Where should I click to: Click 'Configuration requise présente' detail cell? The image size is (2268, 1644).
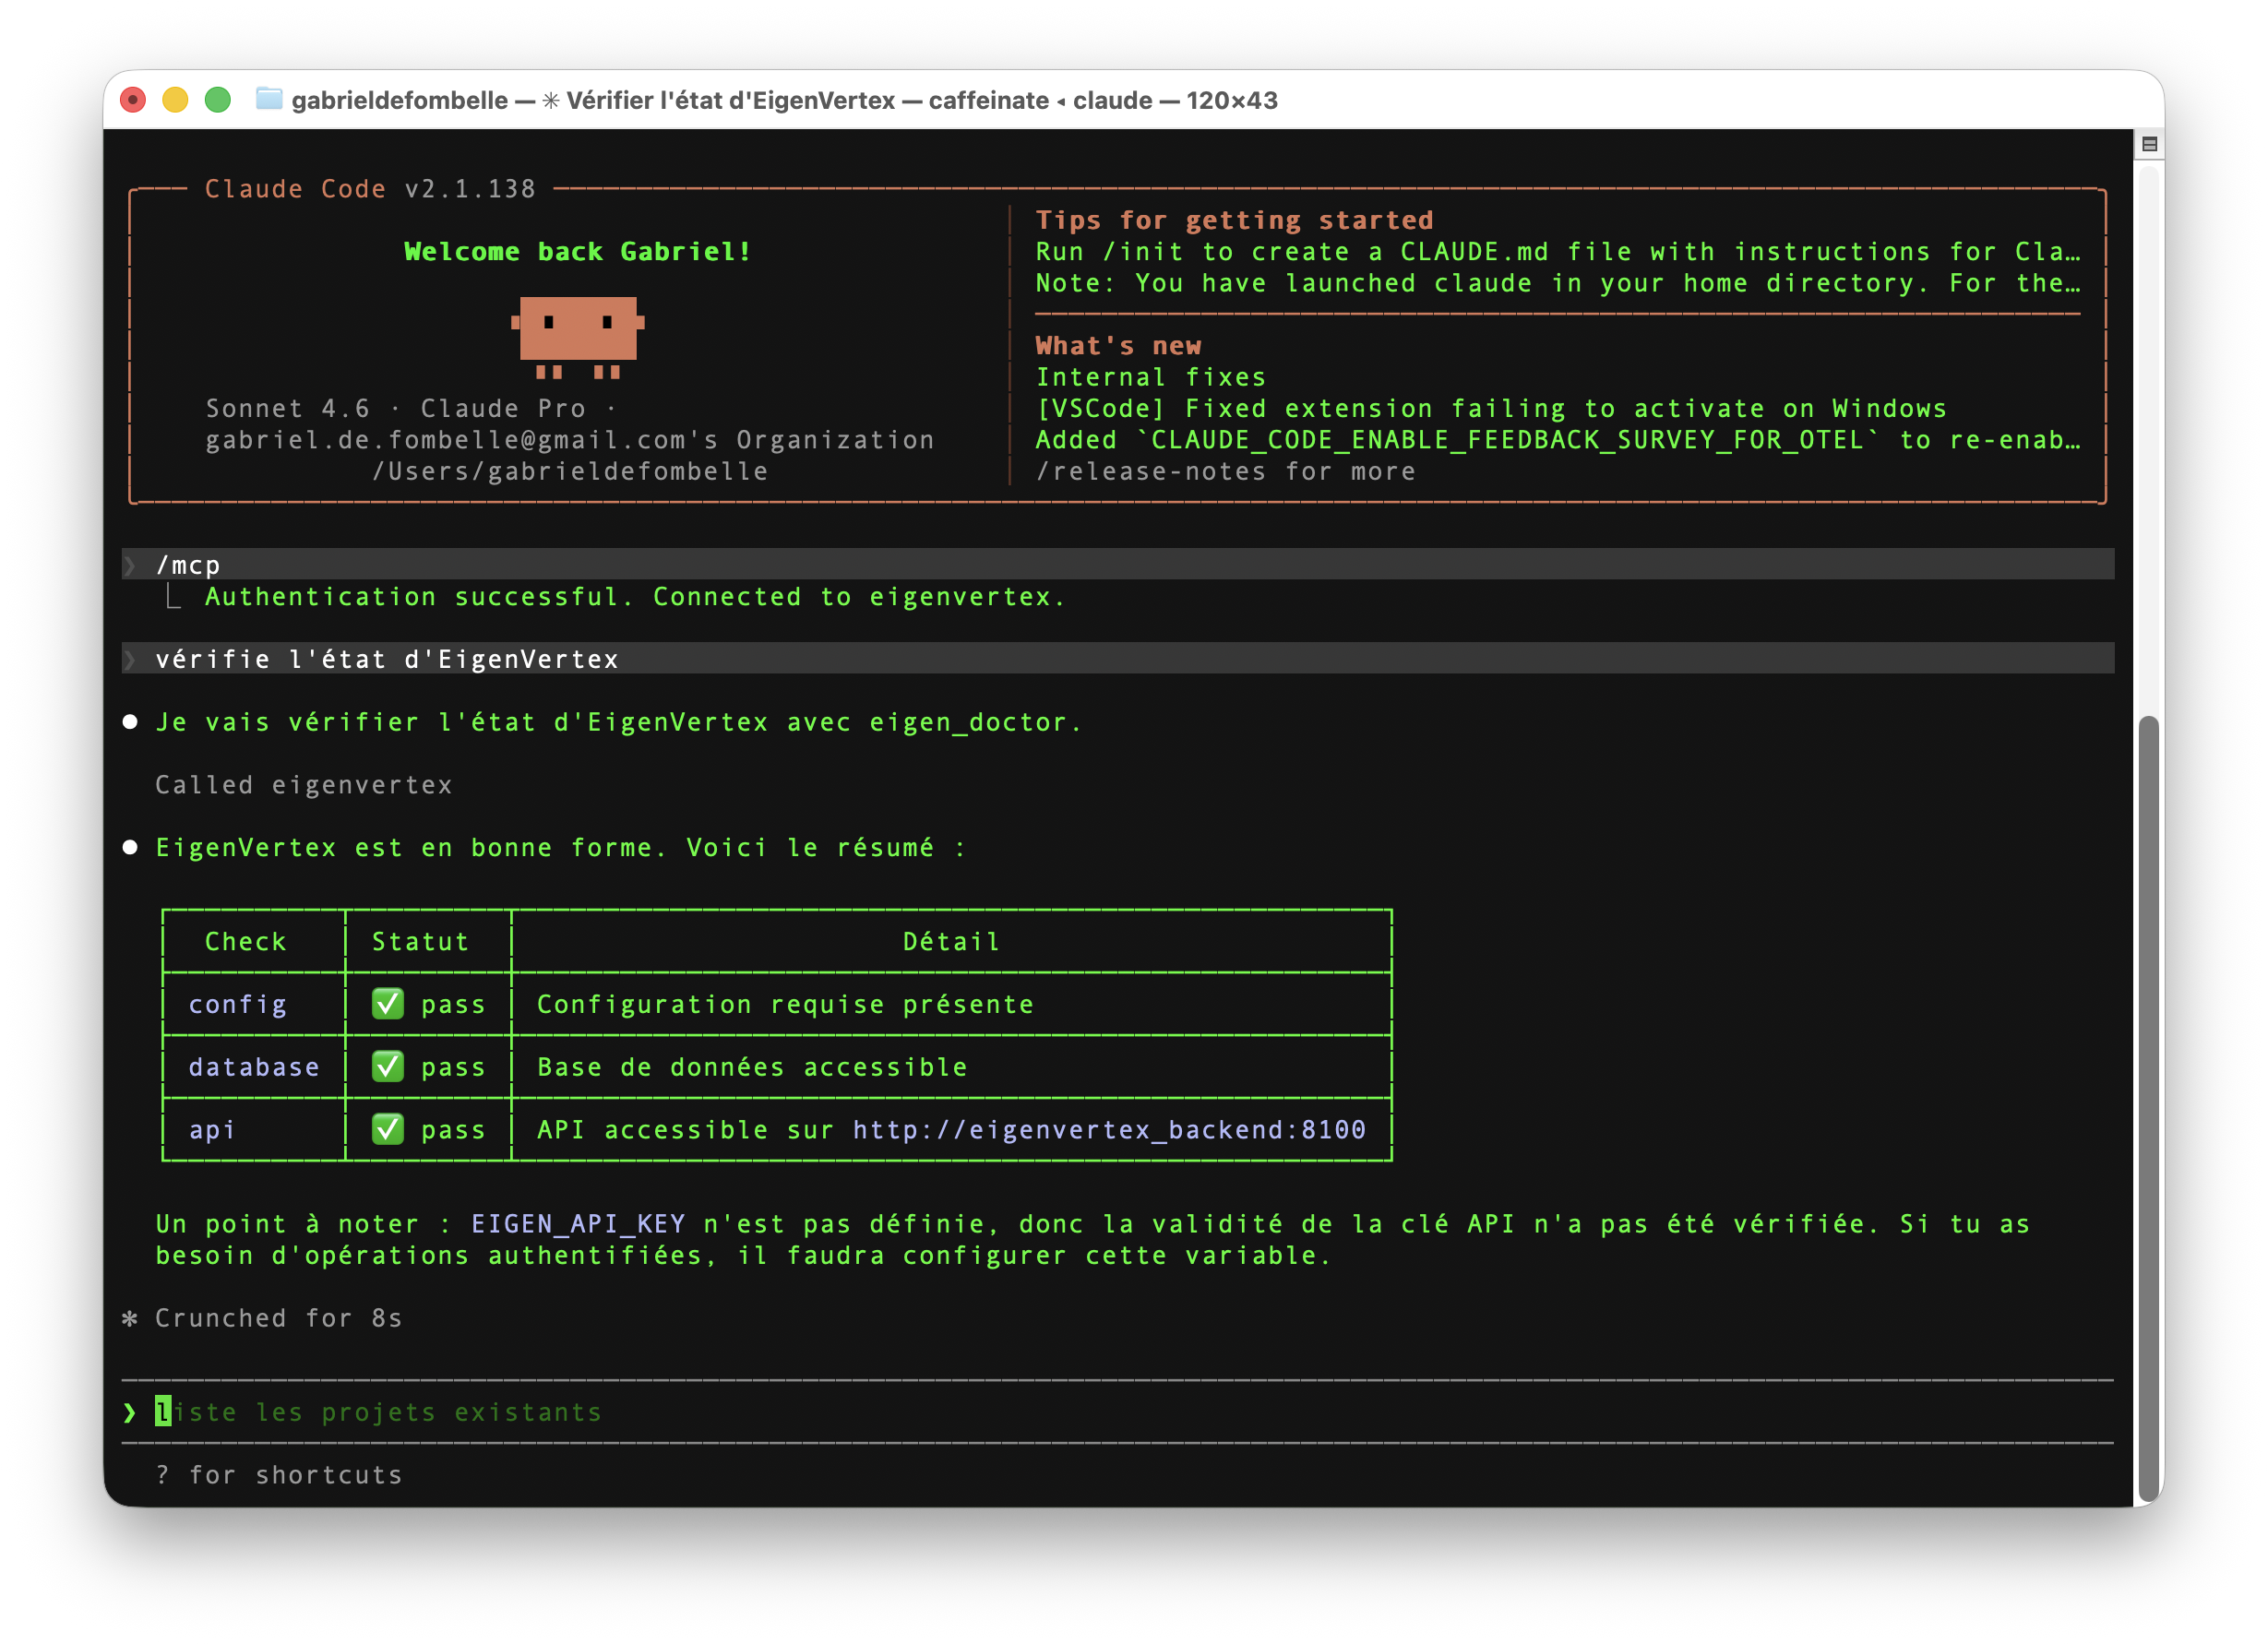tap(785, 1004)
